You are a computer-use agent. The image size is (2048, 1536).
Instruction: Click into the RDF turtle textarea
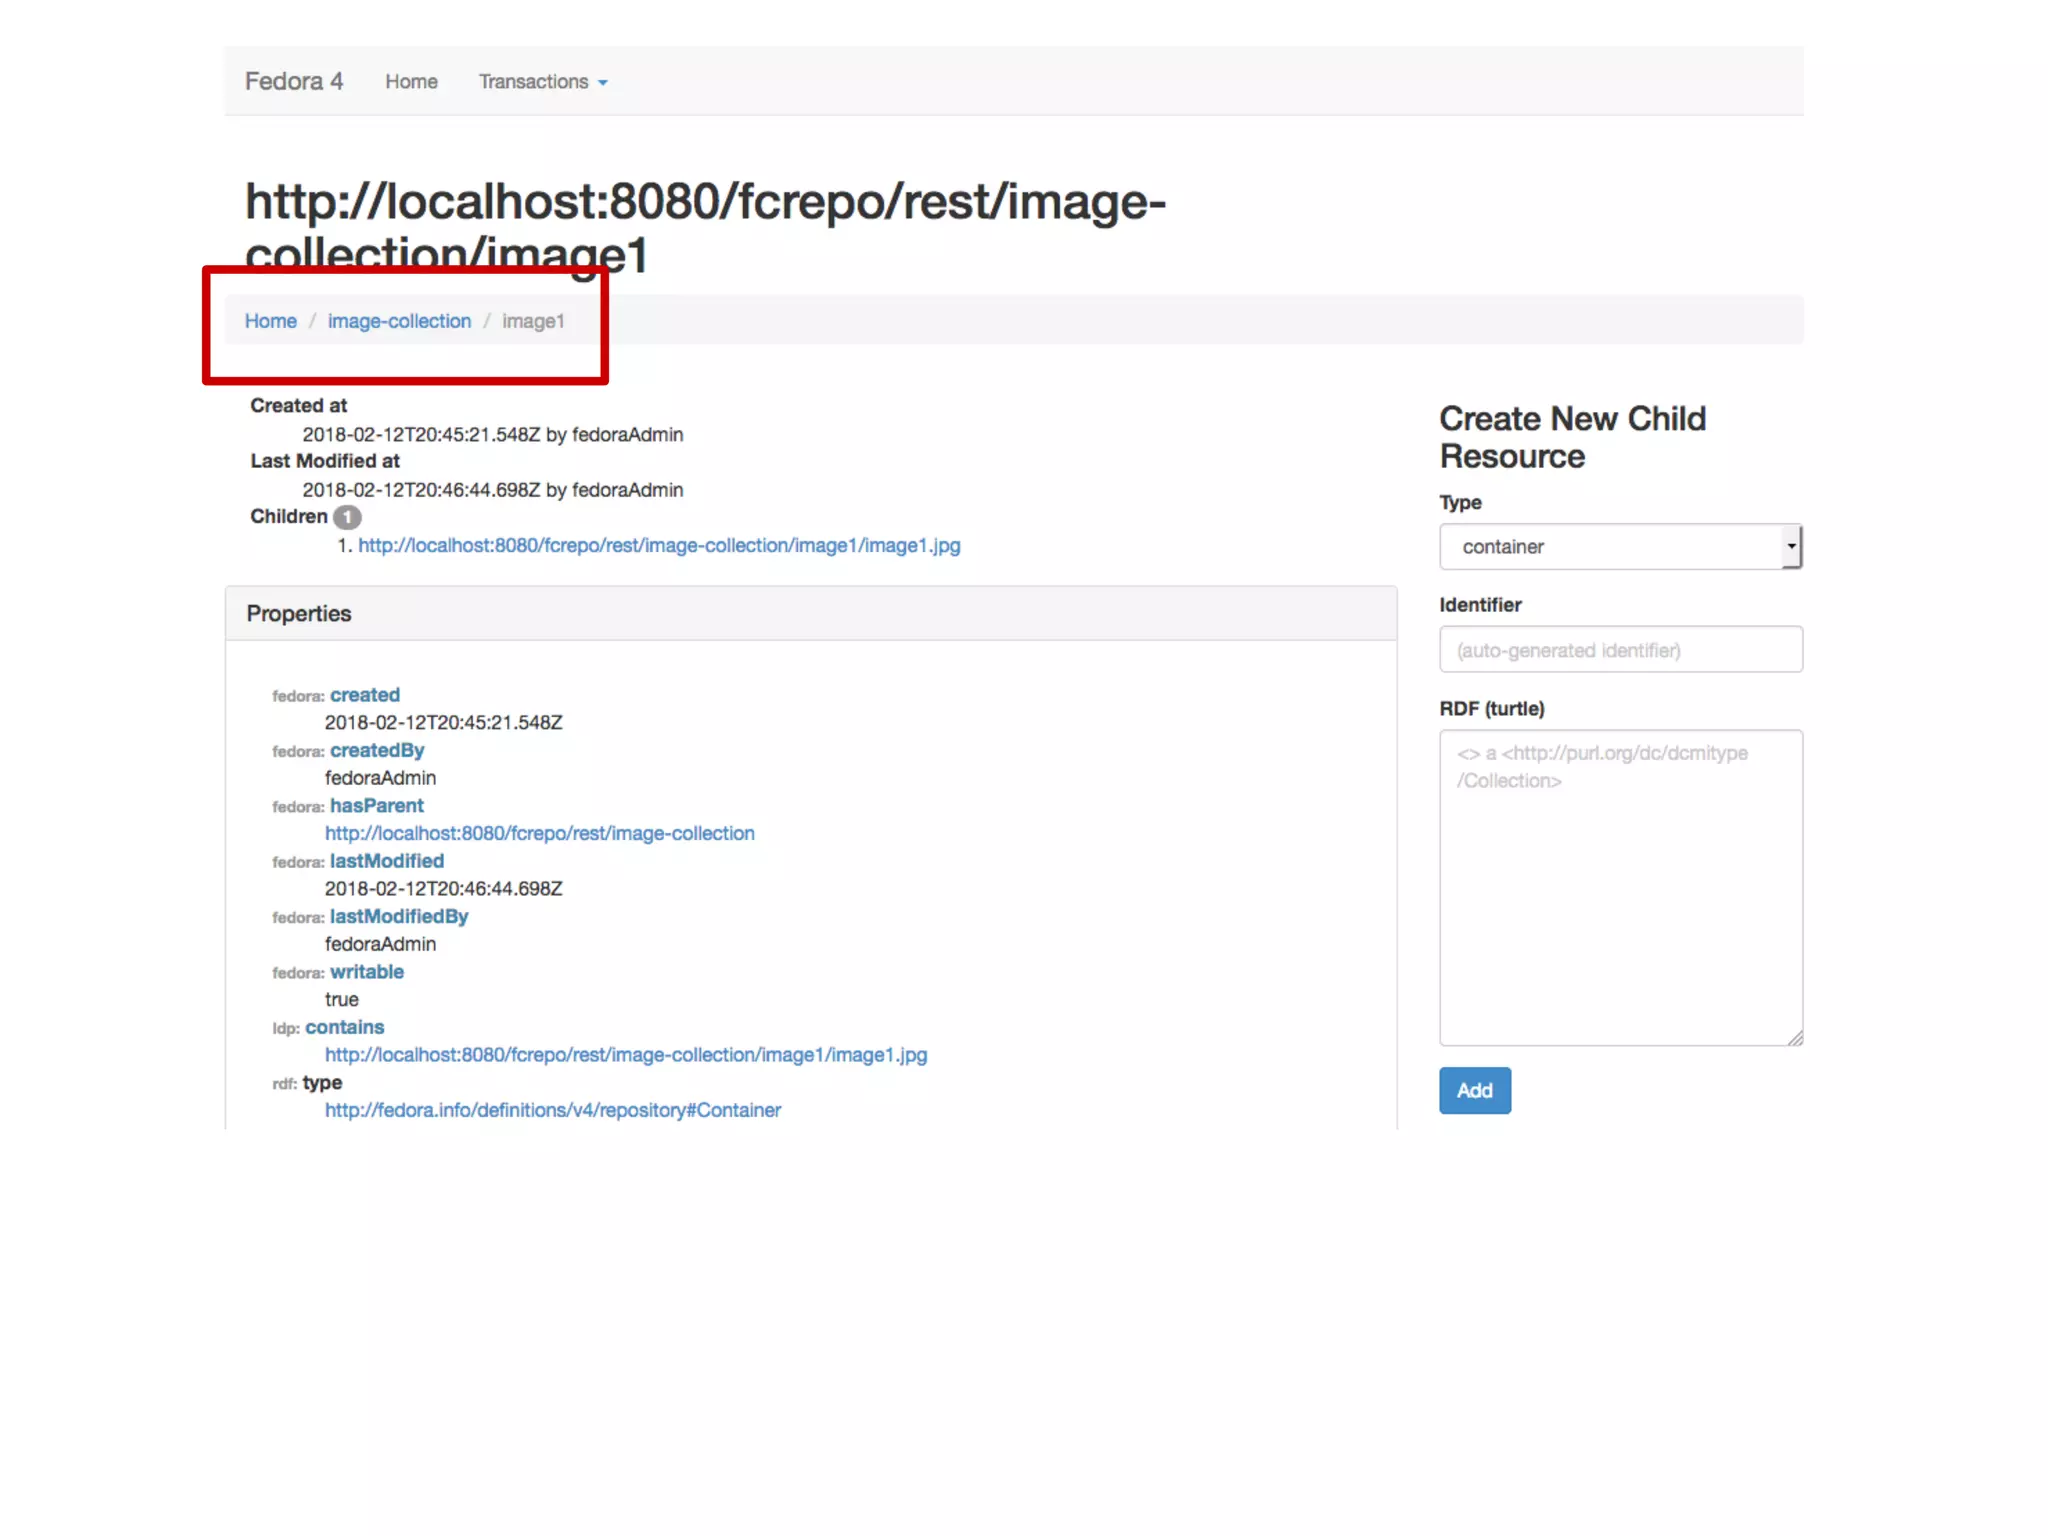1620,888
